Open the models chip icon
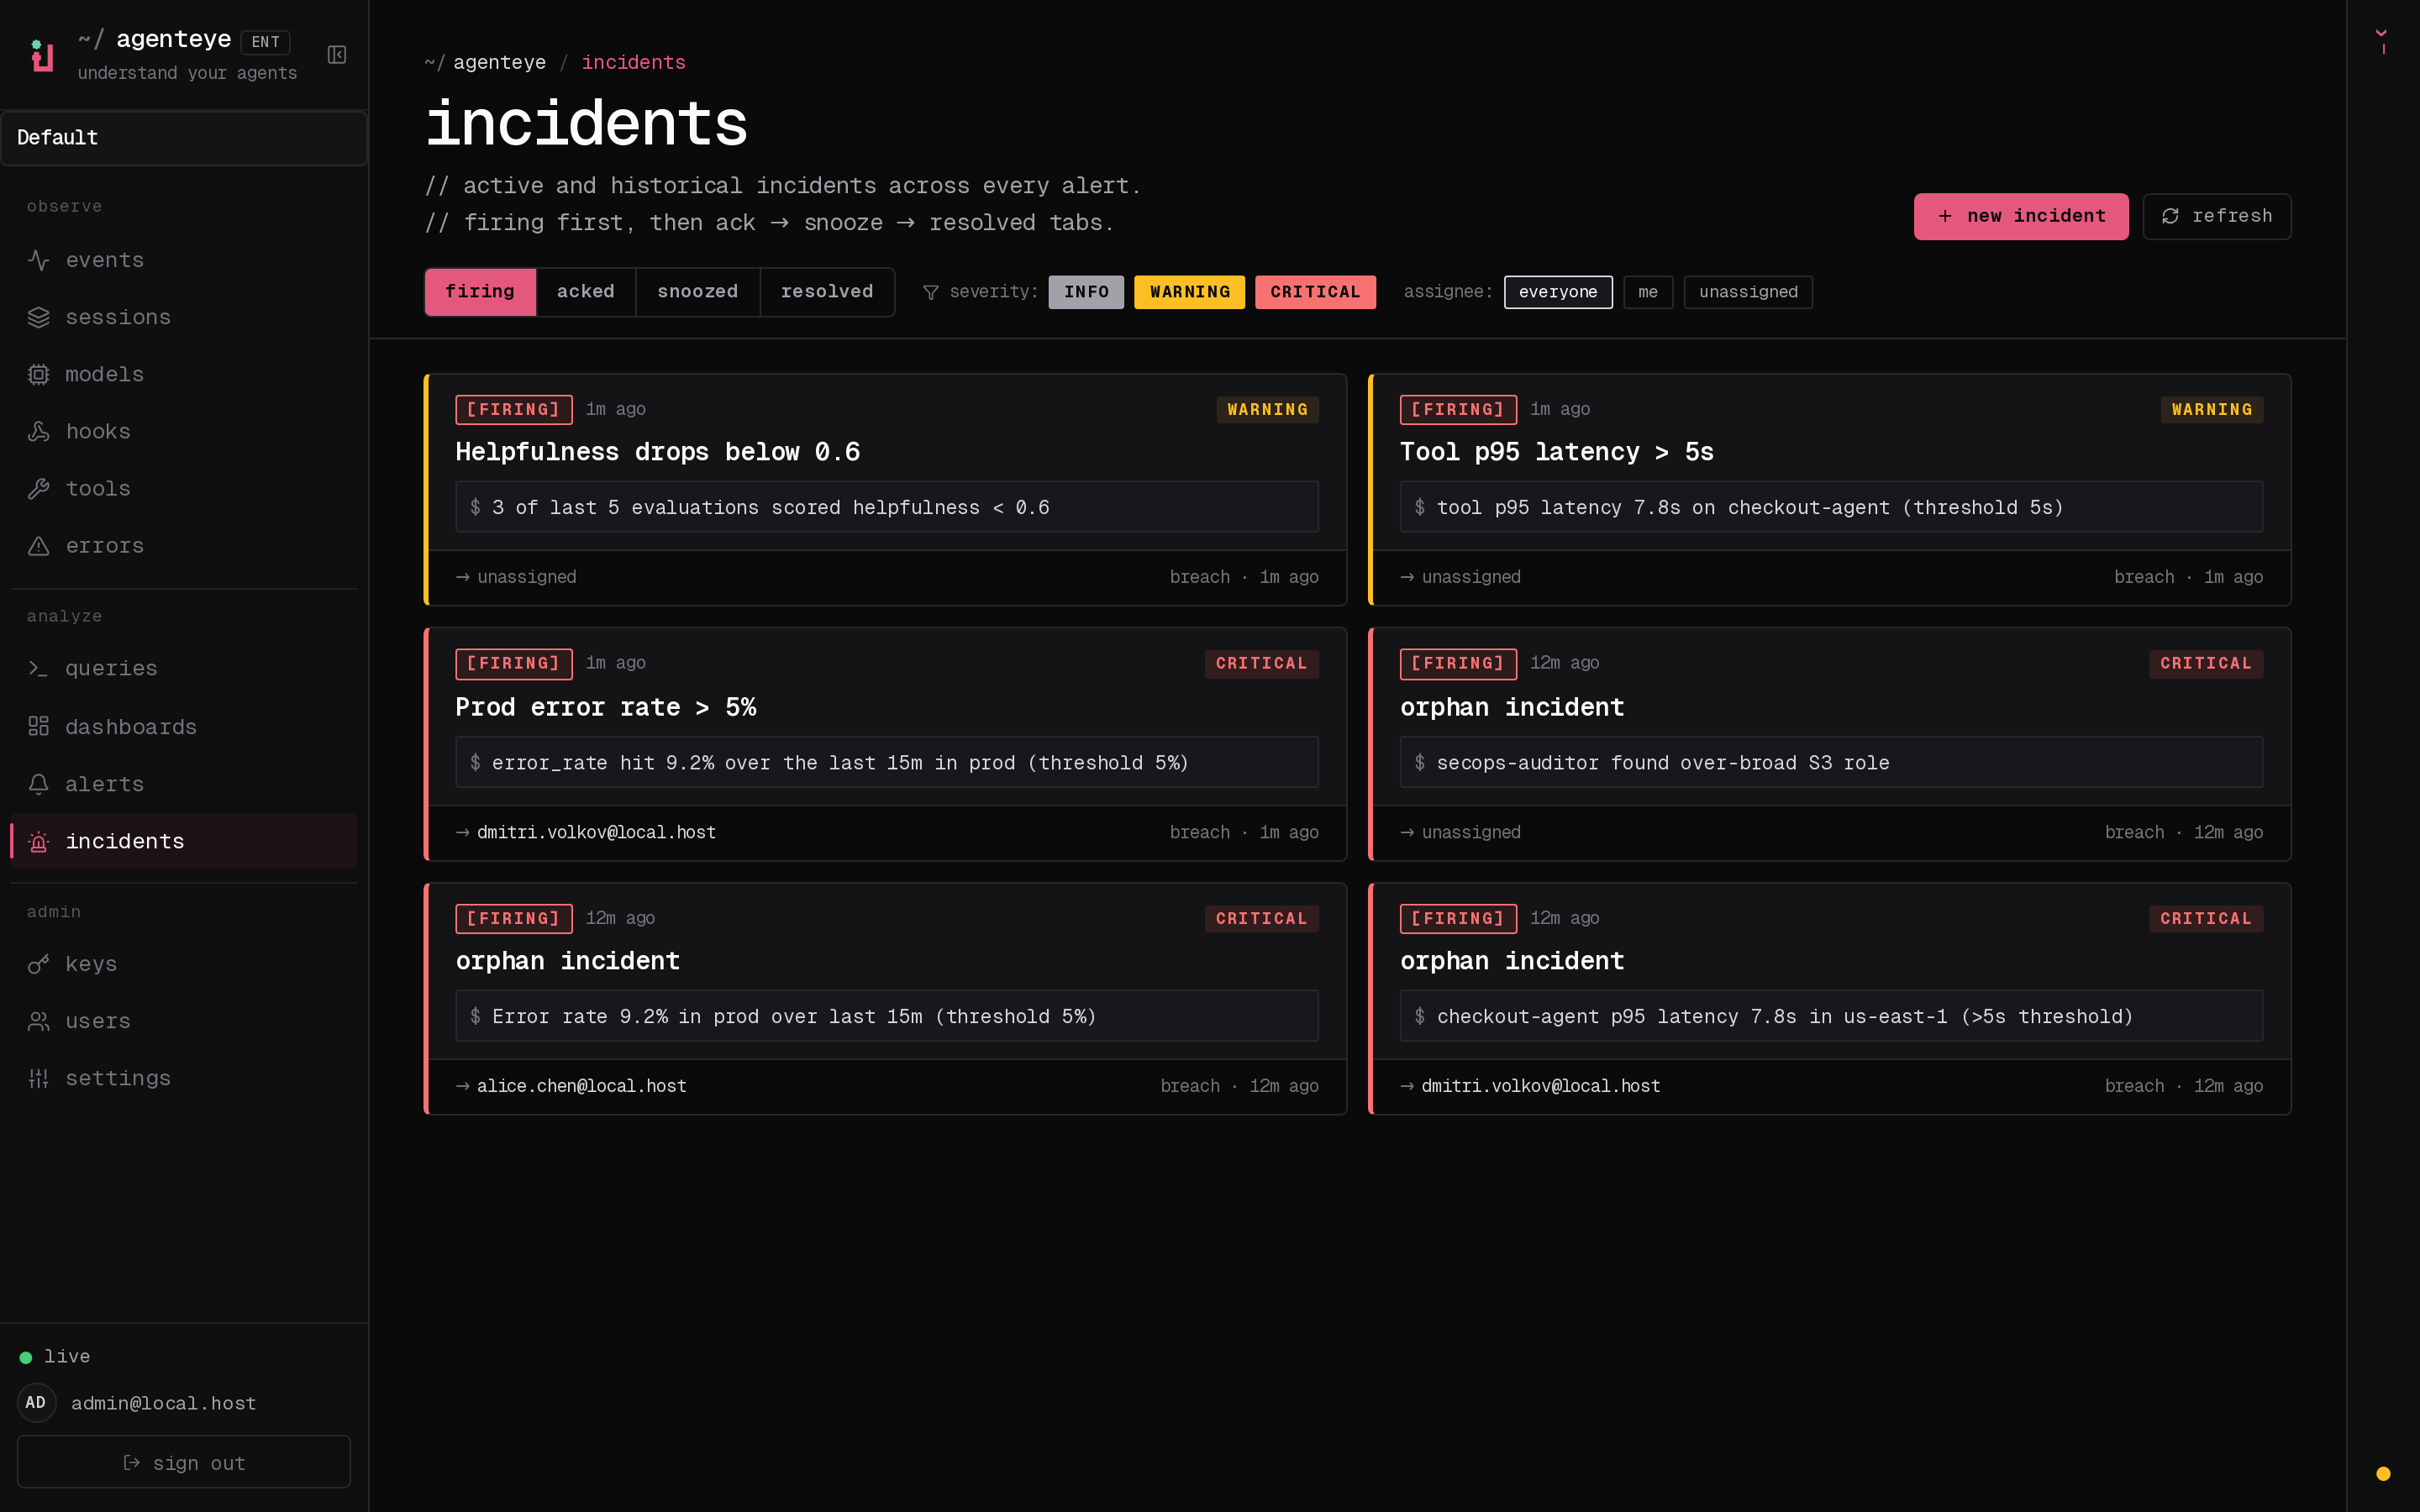Viewport: 2420px width, 1512px height. coord(39,374)
